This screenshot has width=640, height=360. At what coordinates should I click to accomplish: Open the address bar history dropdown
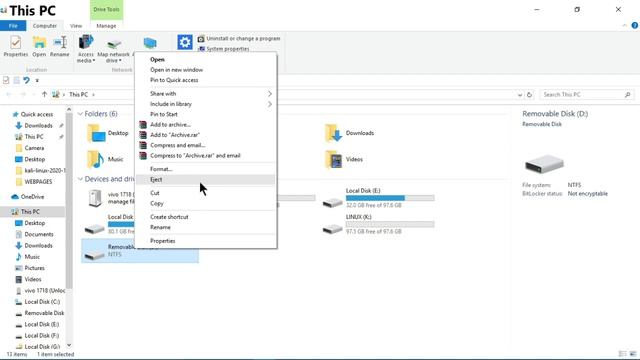tap(520, 95)
